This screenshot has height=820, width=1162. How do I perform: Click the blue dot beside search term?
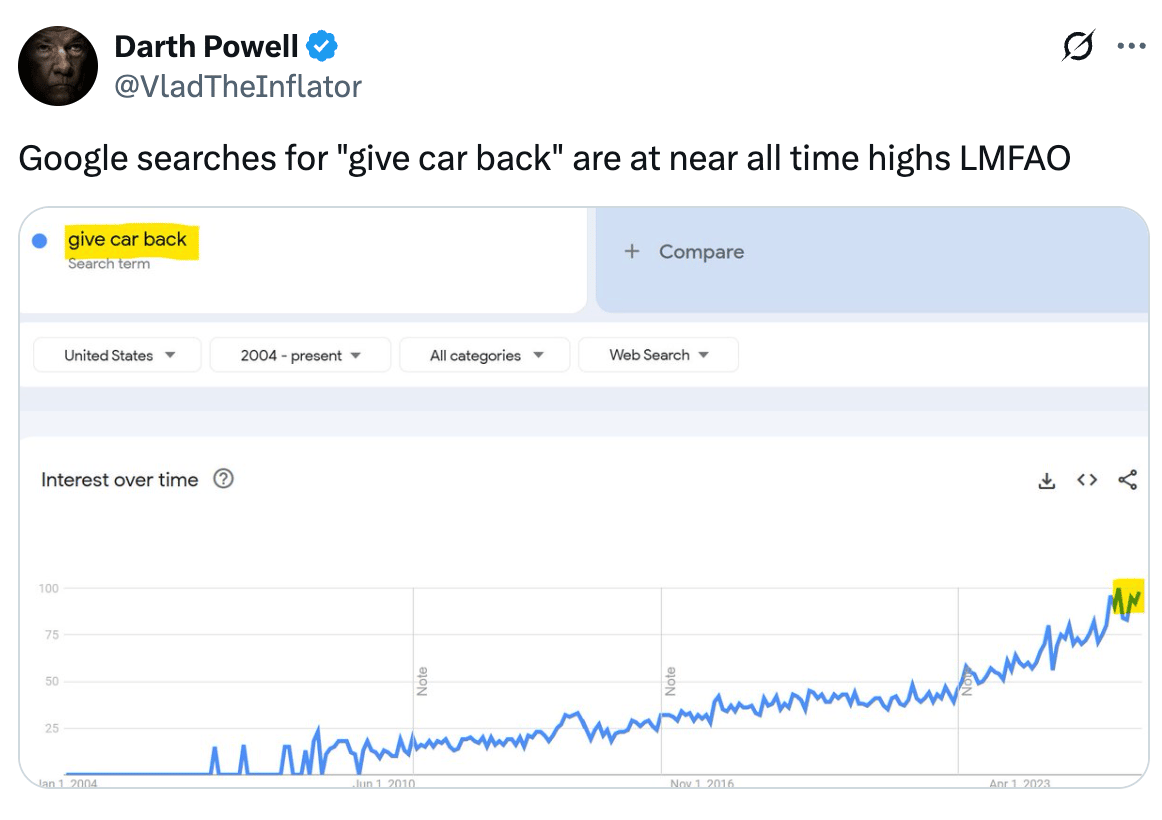pos(40,241)
